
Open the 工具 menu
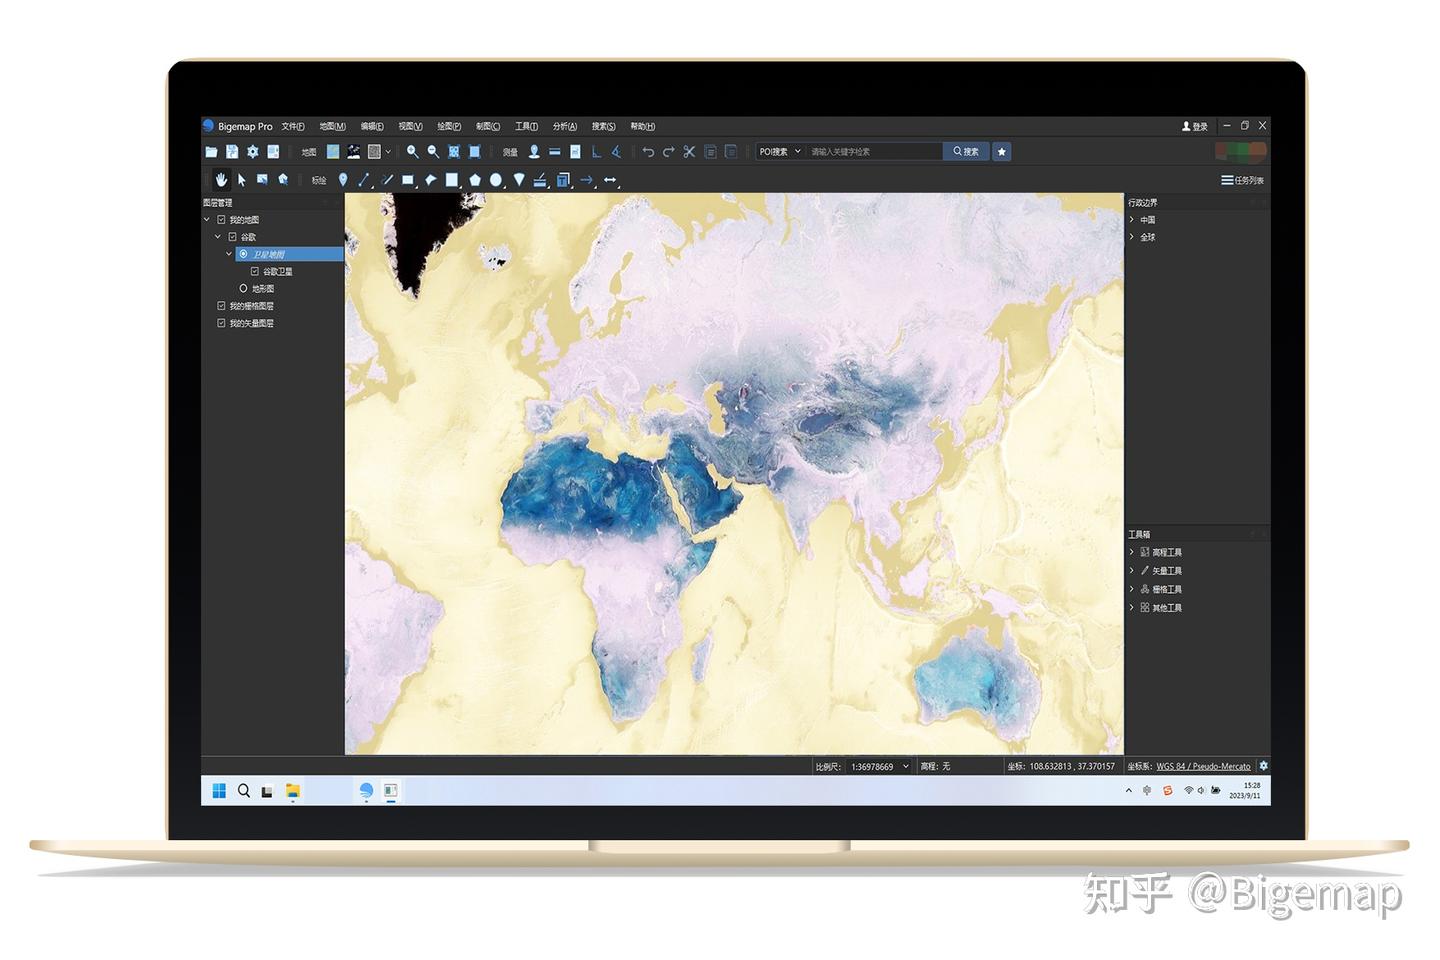pos(526,126)
